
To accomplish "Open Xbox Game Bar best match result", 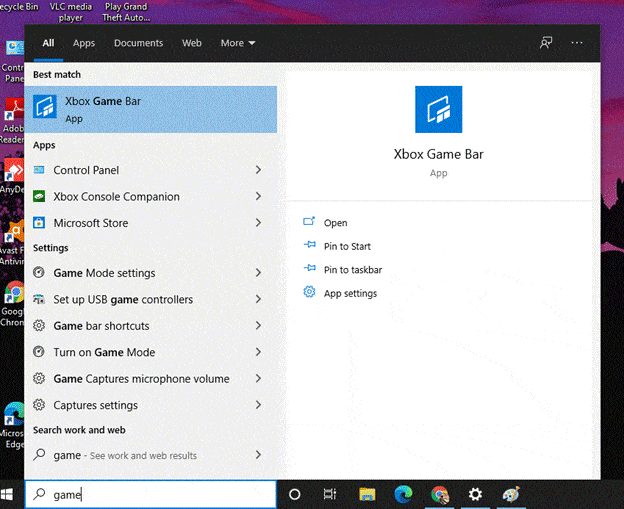I will click(151, 109).
